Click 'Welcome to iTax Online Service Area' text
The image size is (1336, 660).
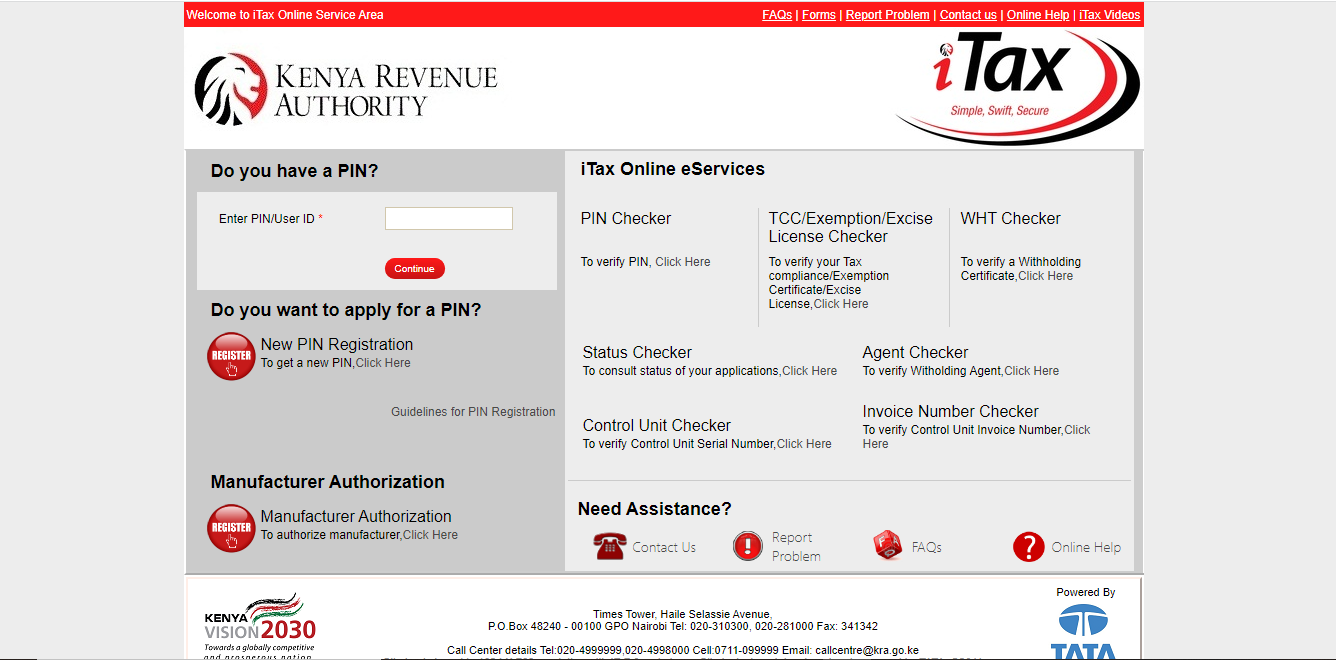[285, 15]
